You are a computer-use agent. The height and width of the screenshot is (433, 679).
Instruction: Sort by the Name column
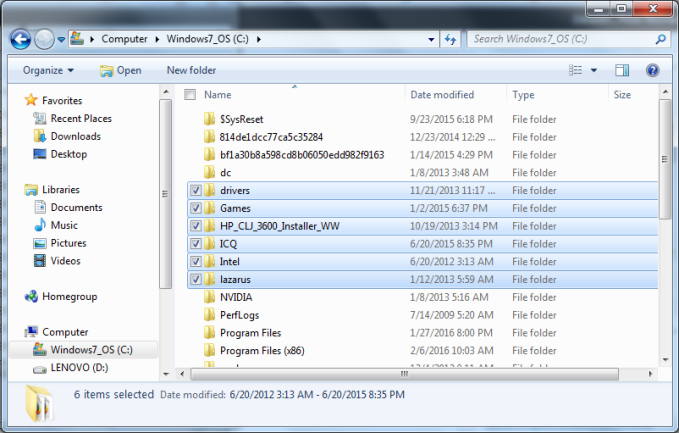coord(217,94)
